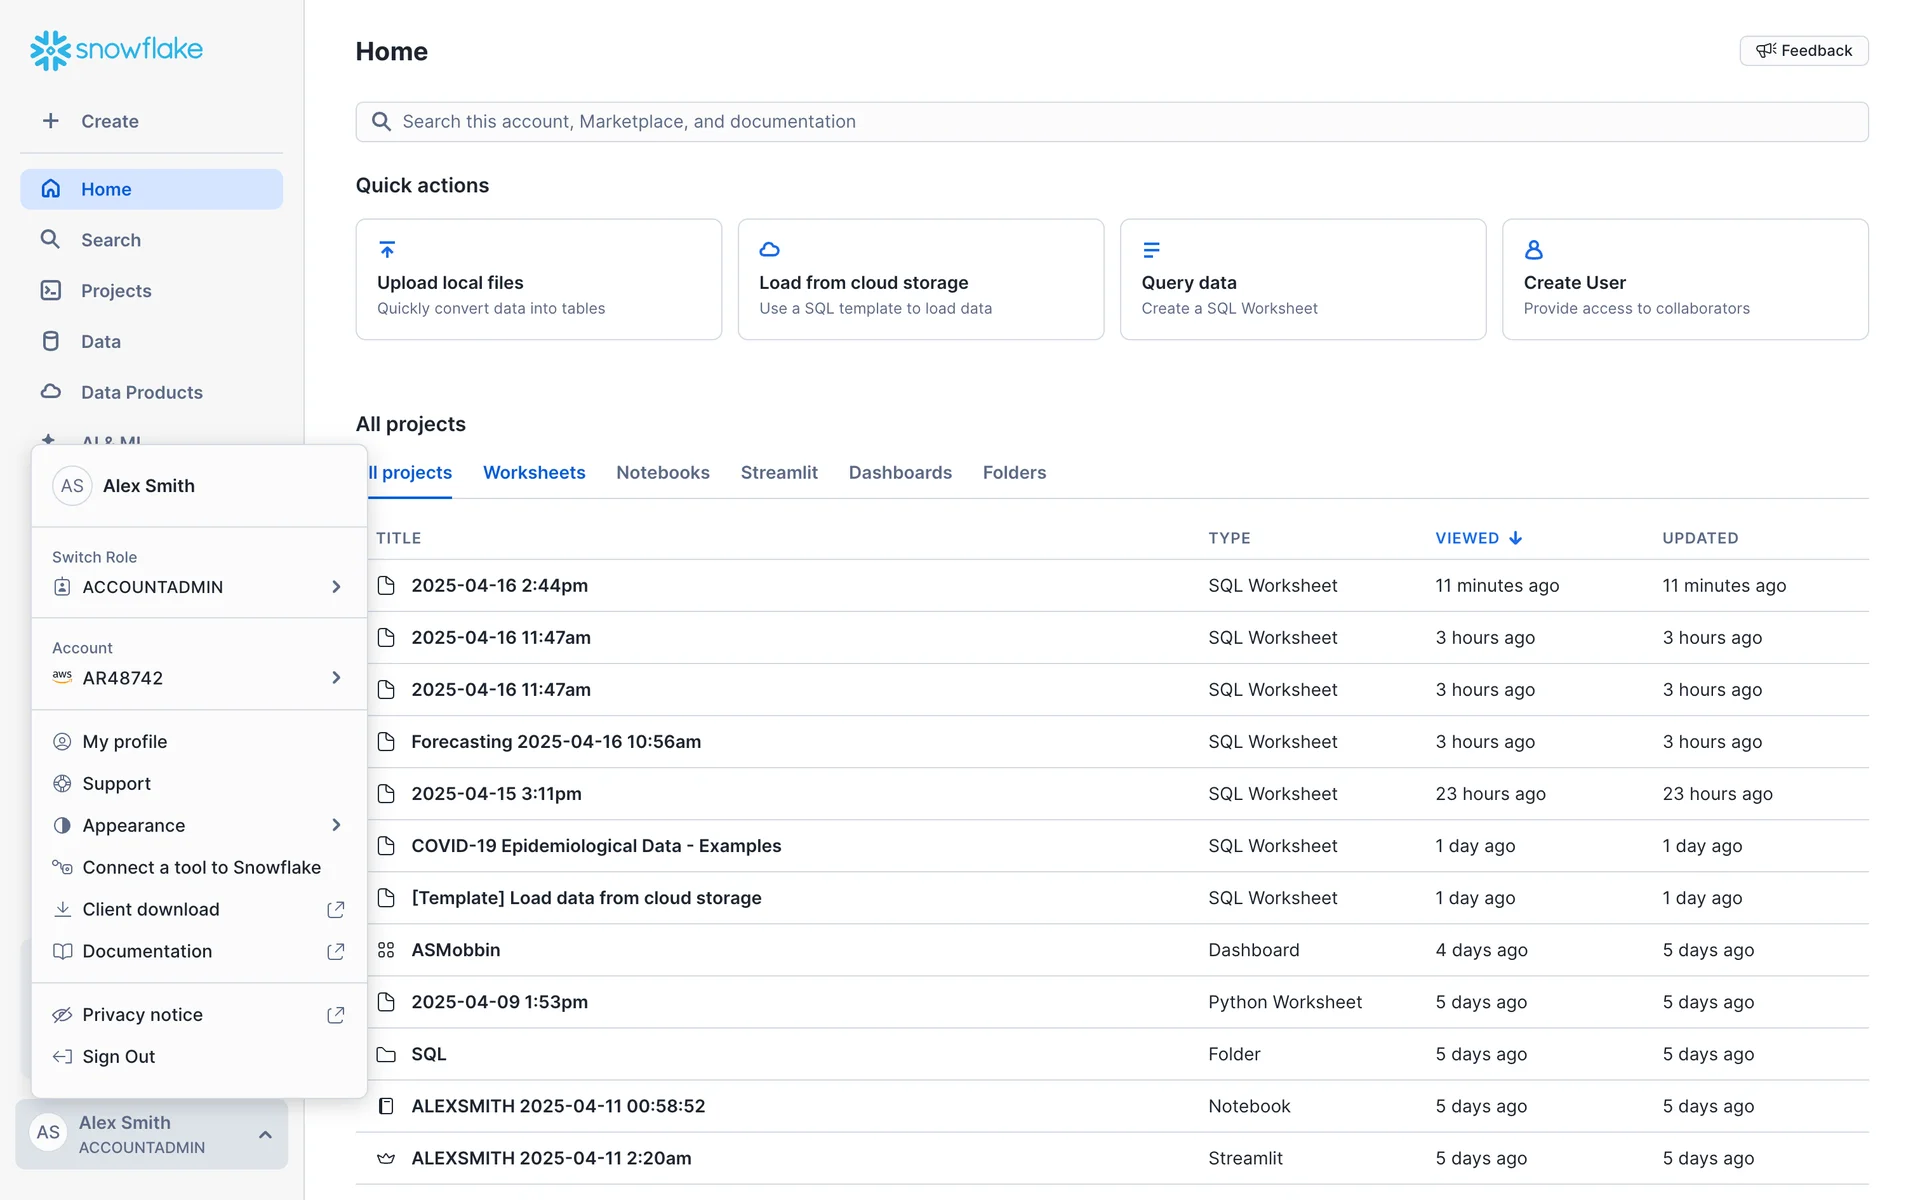Click the Load from cloud storage icon
The image size is (1920, 1200).
[769, 249]
